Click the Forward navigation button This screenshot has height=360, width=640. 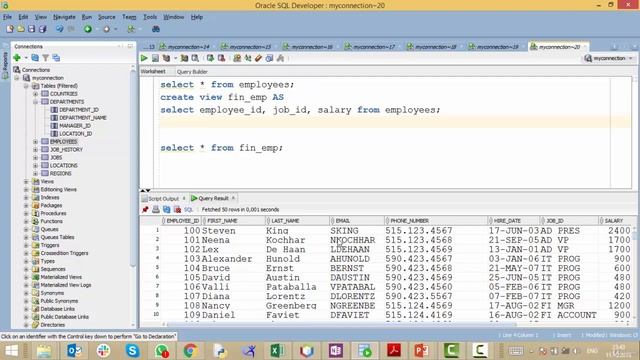(107, 29)
